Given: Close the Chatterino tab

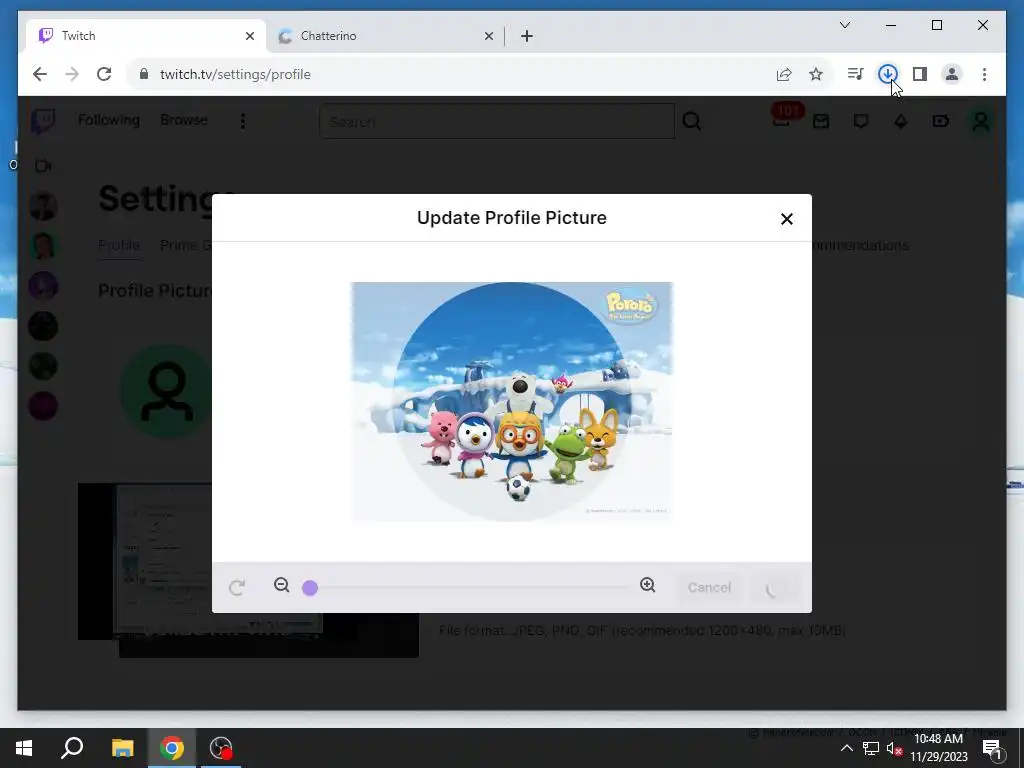Looking at the screenshot, I should click(x=488, y=36).
